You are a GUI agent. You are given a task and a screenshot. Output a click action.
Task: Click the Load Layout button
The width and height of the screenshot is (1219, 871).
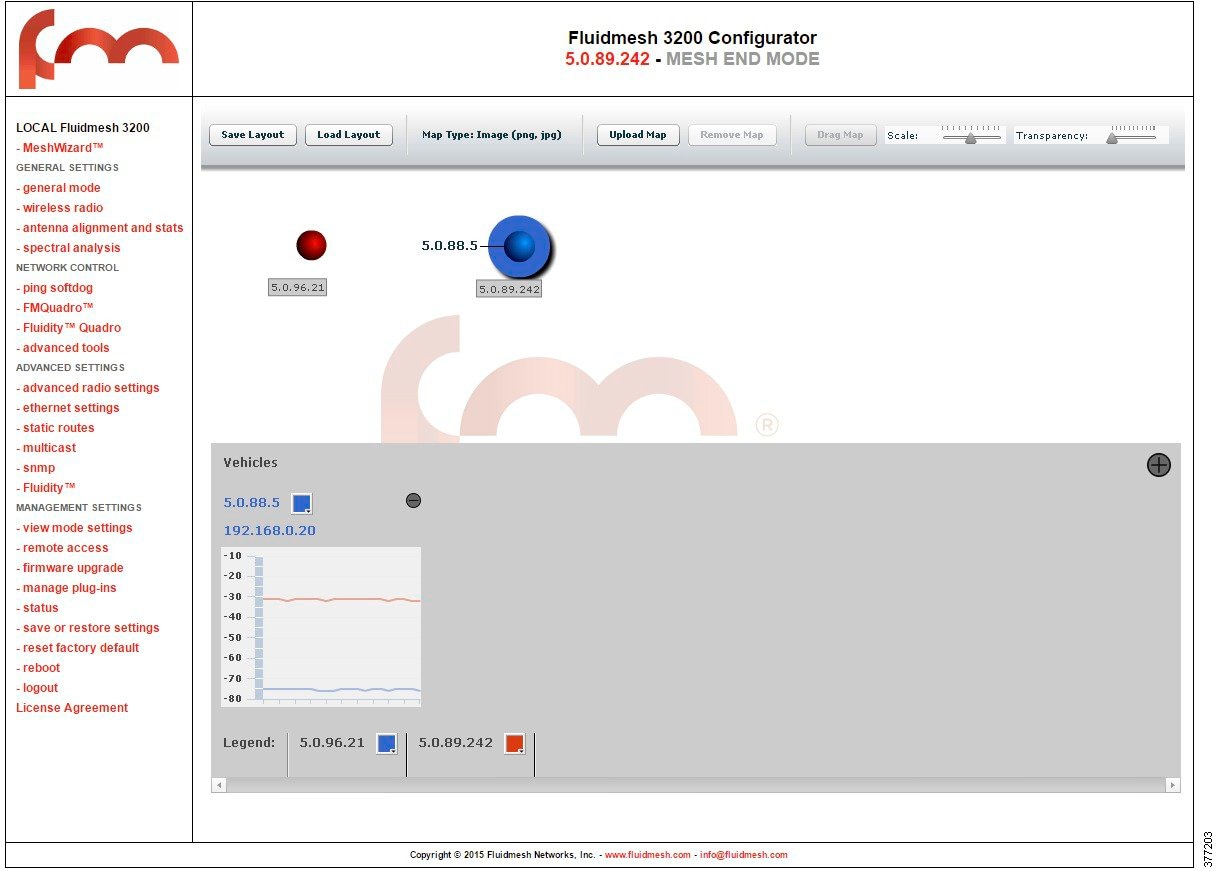[x=349, y=135]
